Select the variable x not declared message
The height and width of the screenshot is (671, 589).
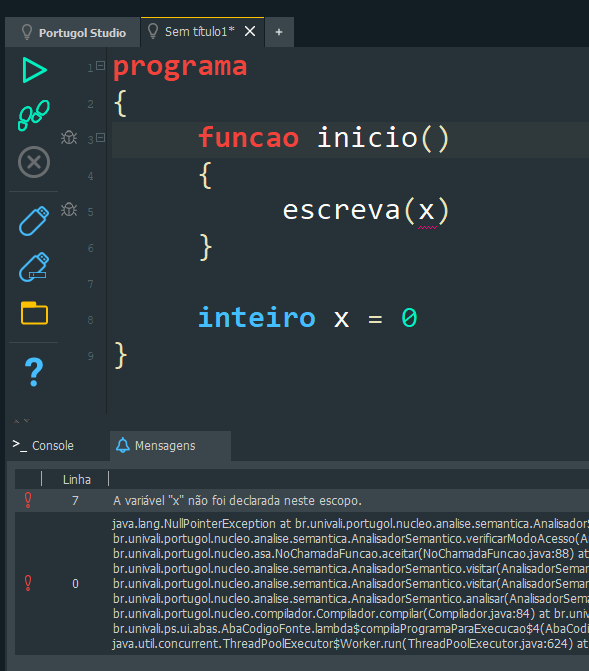tap(238, 500)
